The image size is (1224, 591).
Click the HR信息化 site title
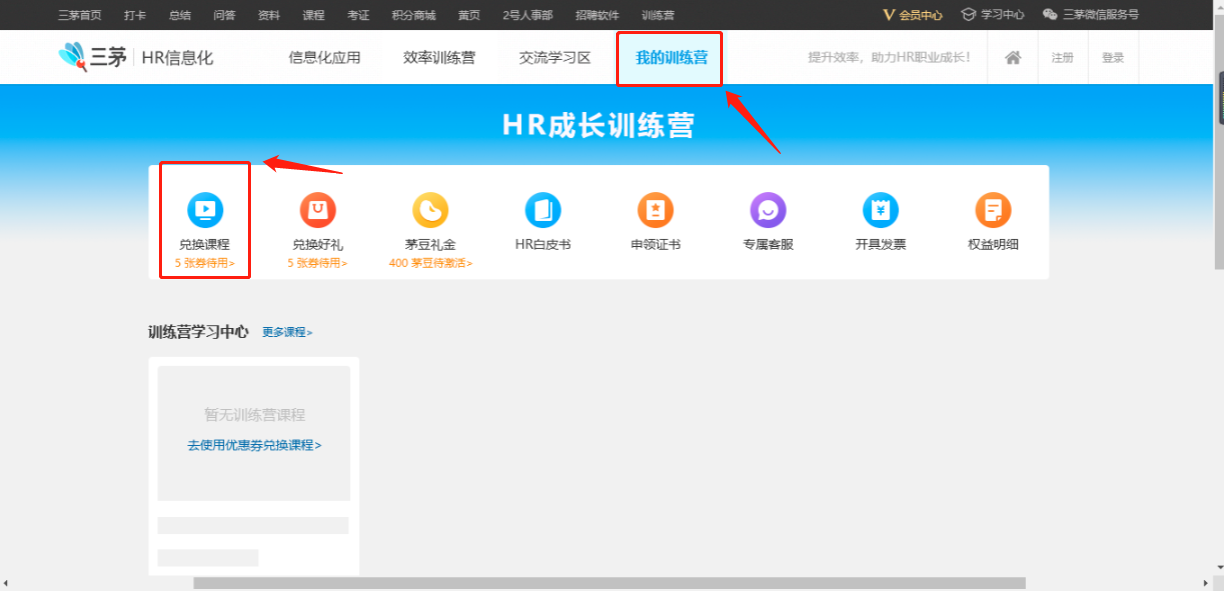pos(178,58)
